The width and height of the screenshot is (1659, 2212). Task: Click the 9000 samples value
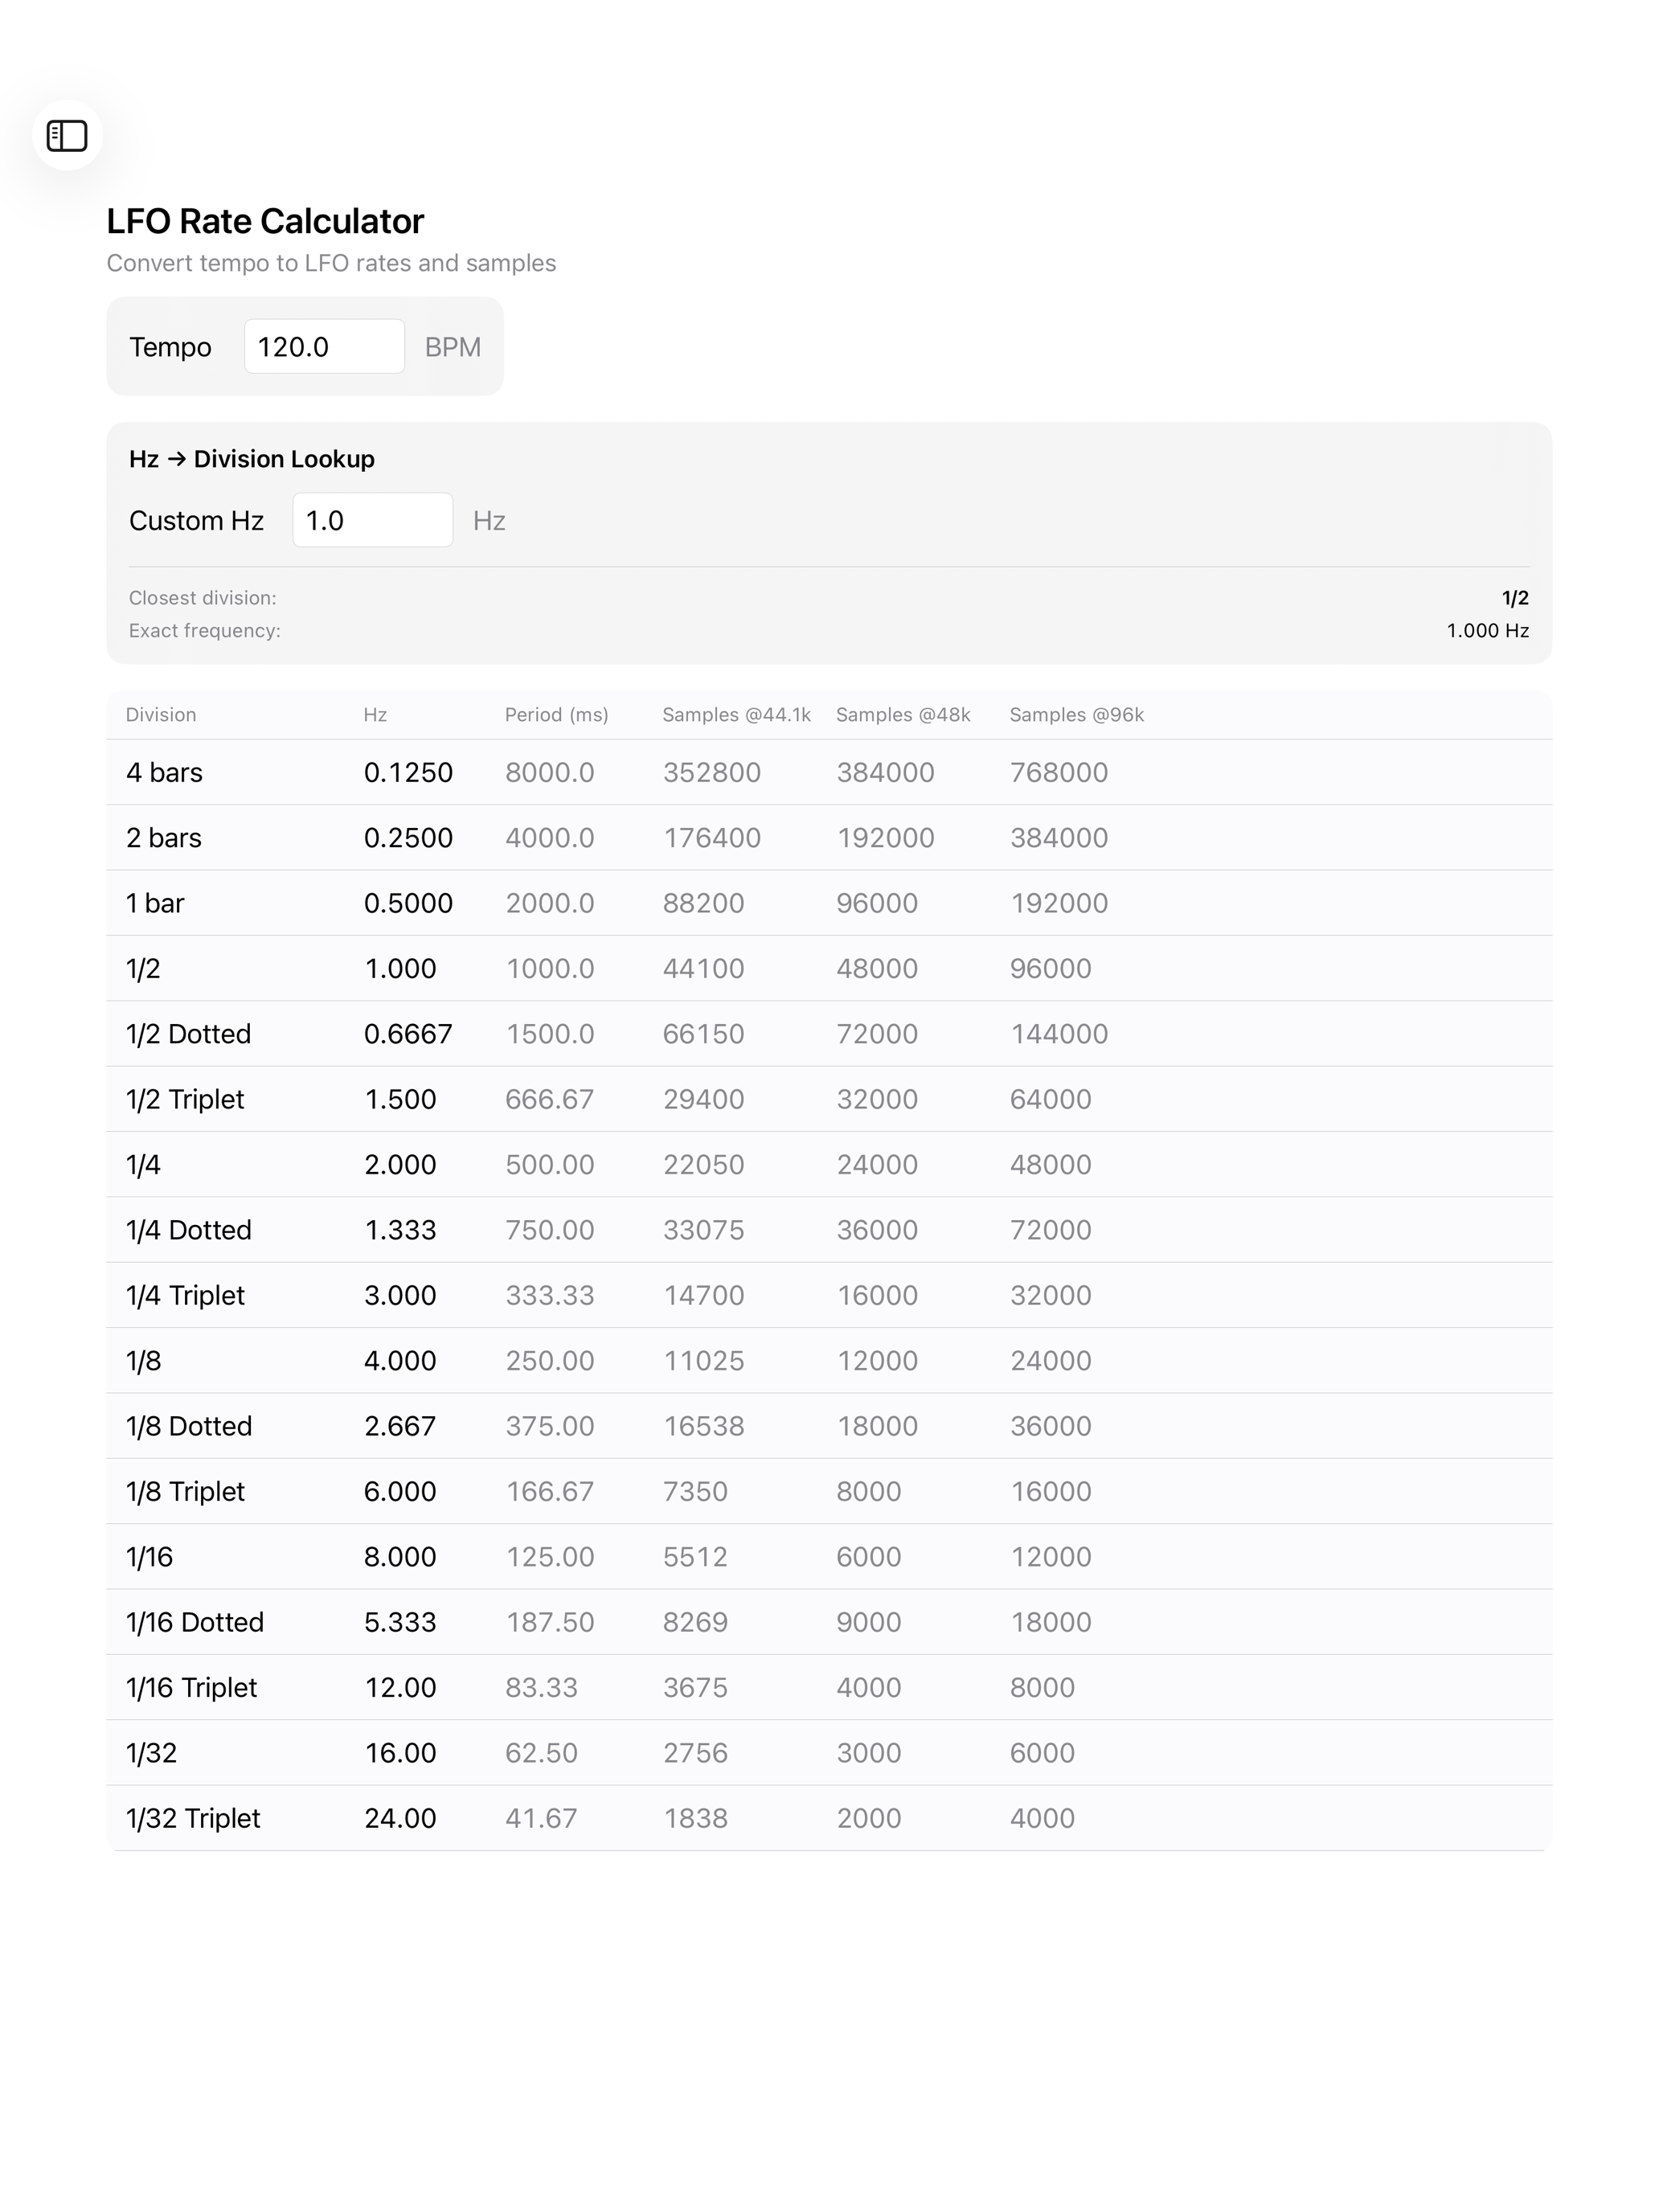click(x=868, y=1621)
